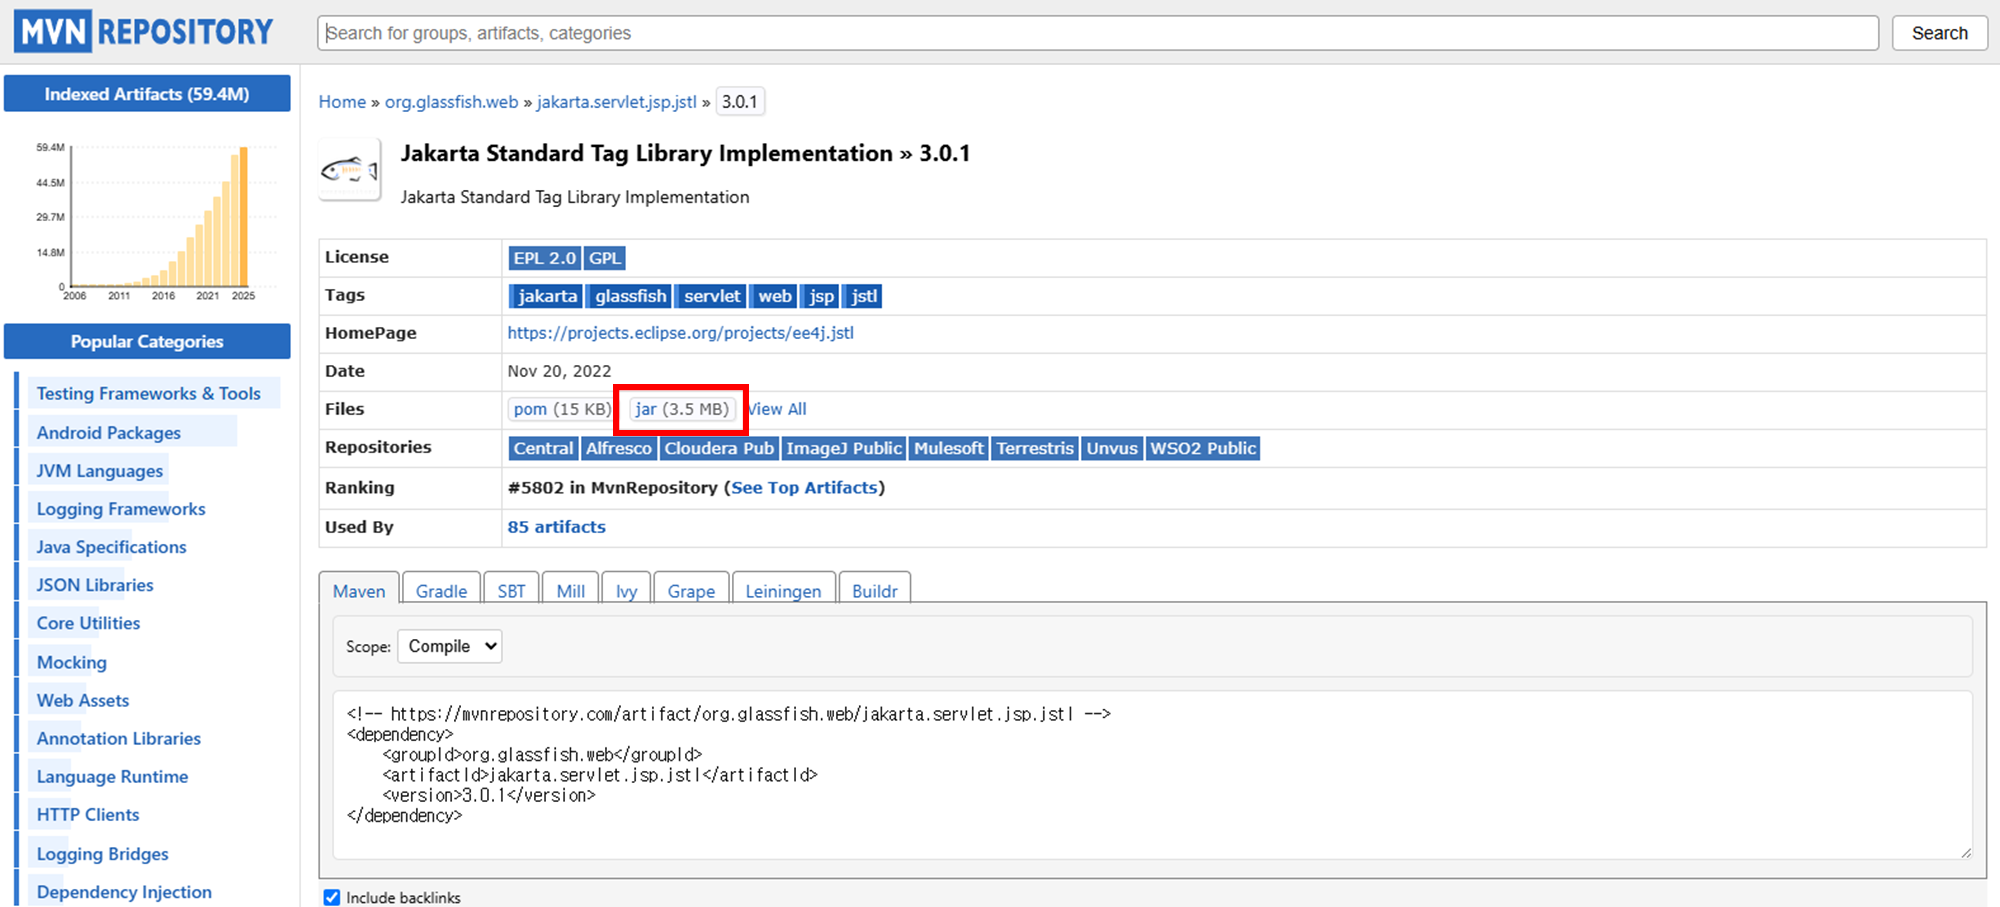
Task: Select the jstl tag
Action: [x=864, y=296]
